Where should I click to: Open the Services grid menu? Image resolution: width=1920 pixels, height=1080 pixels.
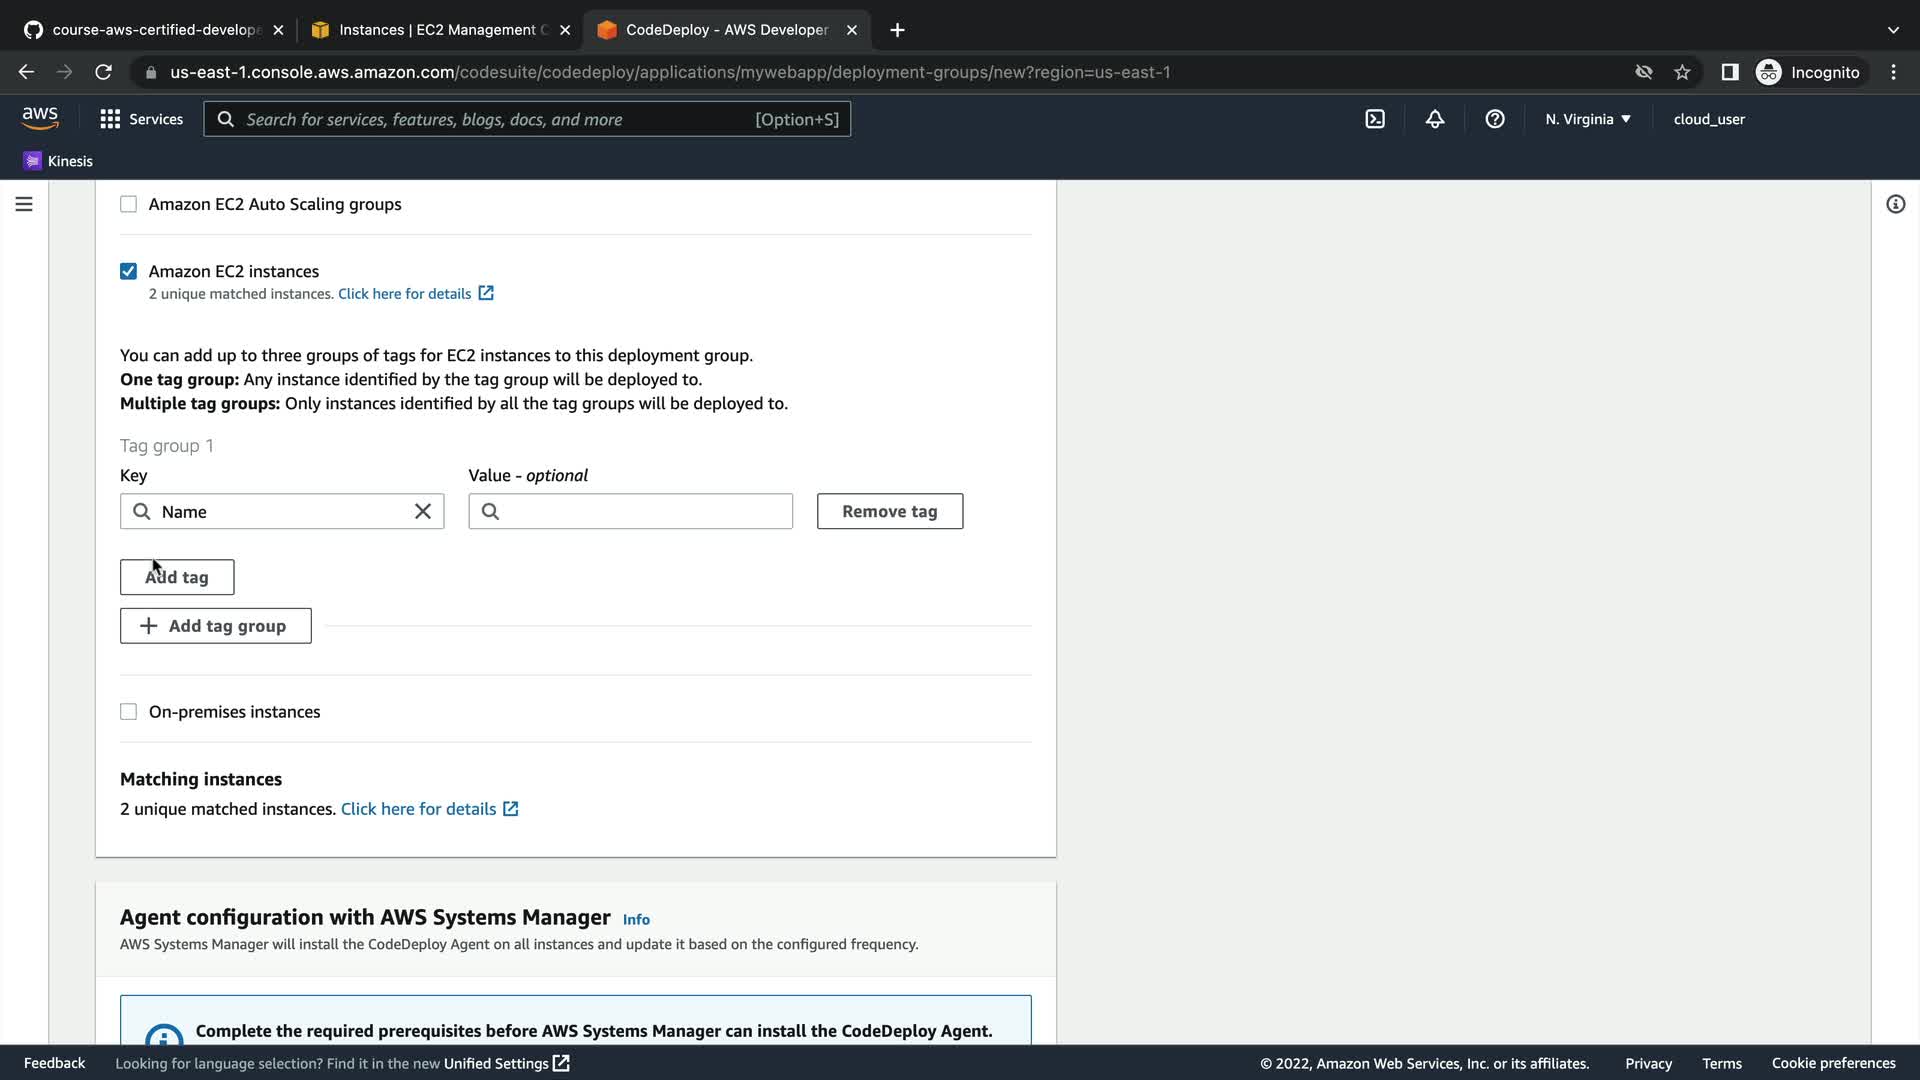click(141, 119)
